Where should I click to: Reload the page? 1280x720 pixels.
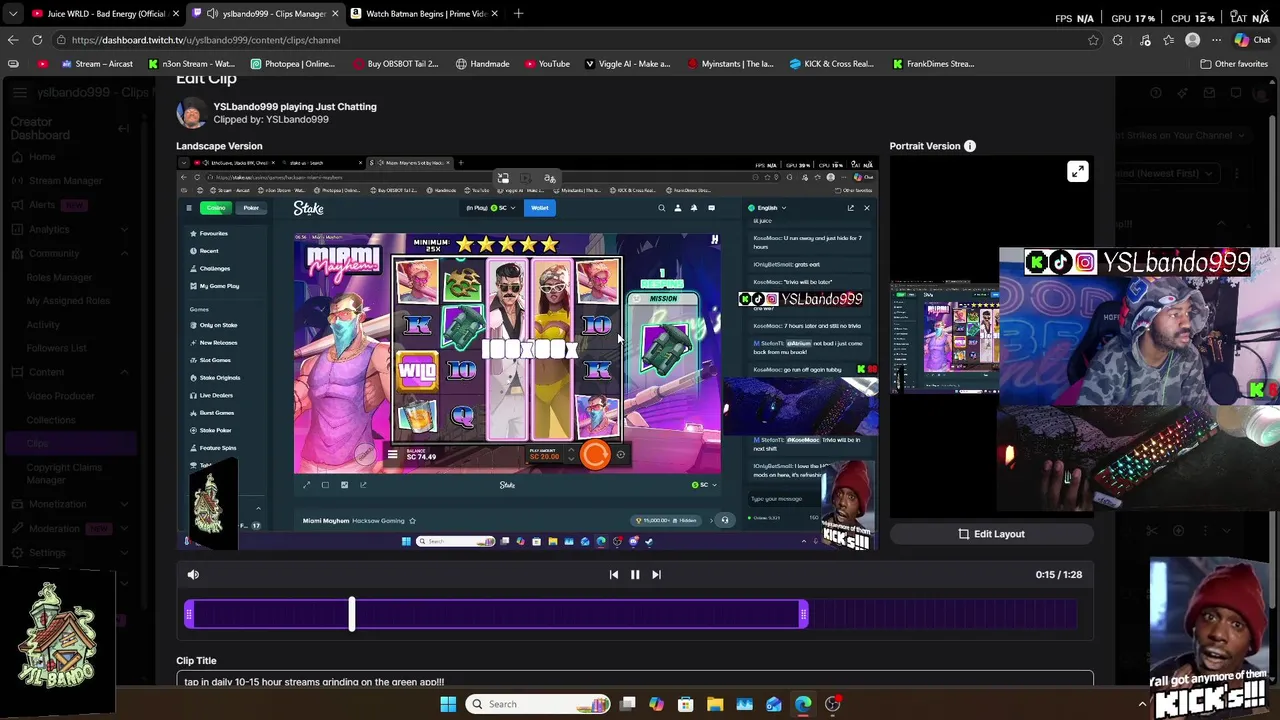tap(37, 40)
